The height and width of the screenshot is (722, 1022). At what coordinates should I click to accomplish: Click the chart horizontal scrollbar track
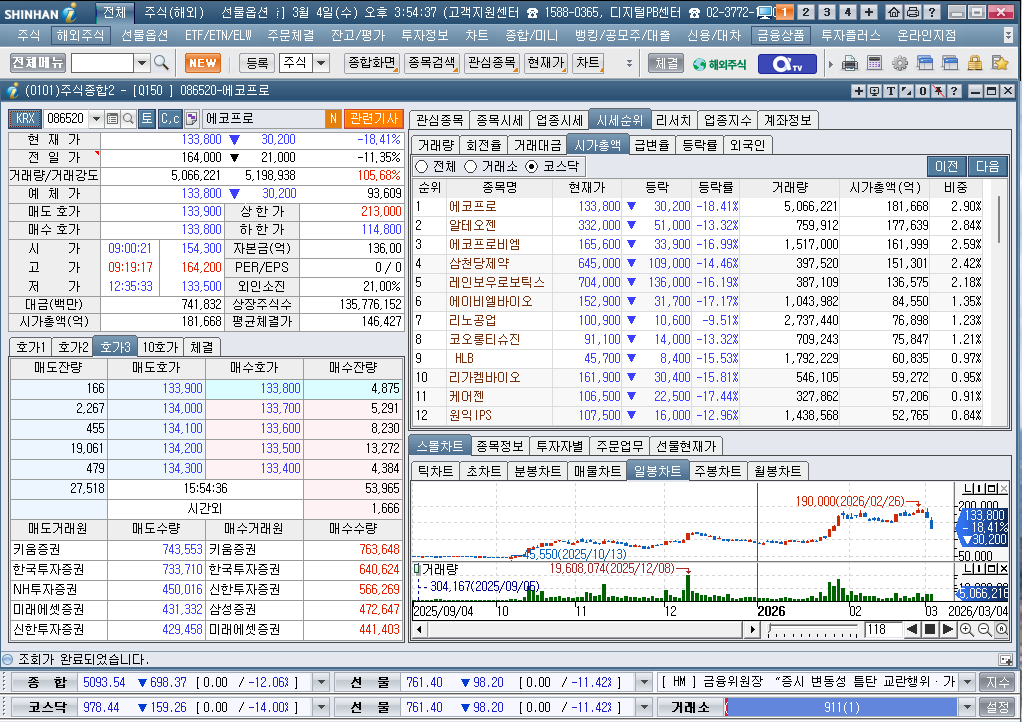tap(585, 629)
